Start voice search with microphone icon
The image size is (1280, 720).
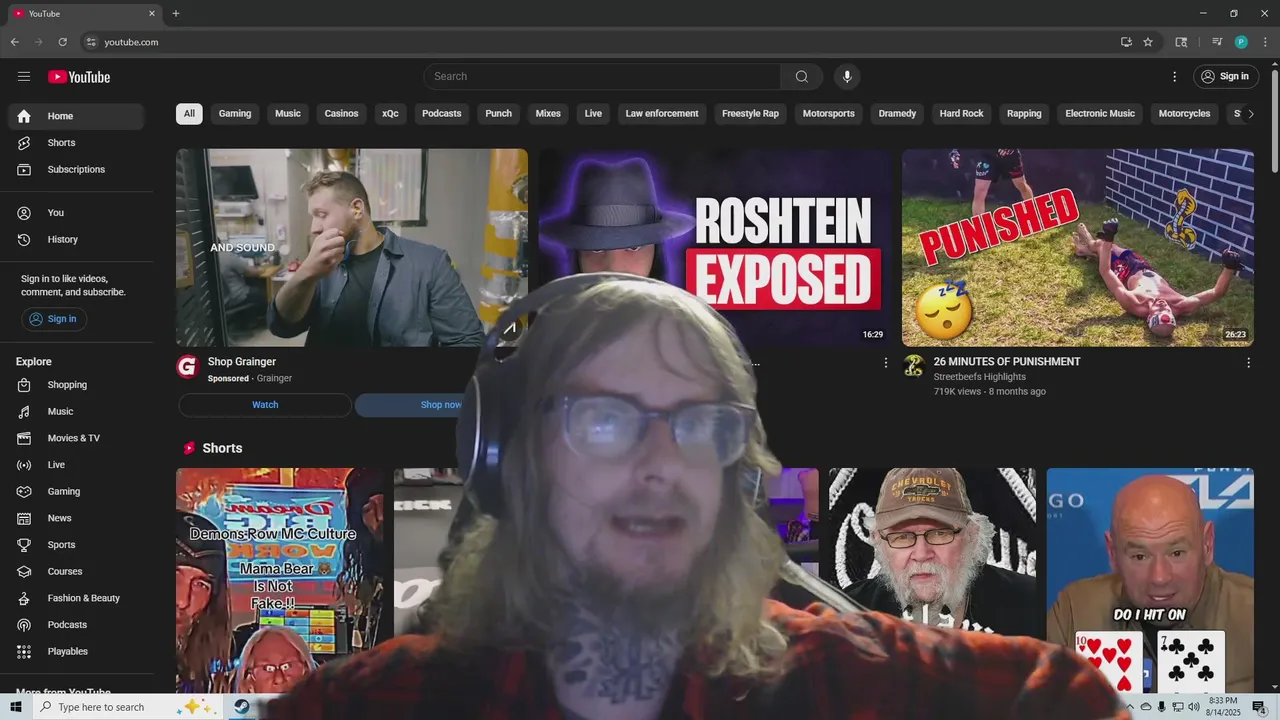pos(847,77)
